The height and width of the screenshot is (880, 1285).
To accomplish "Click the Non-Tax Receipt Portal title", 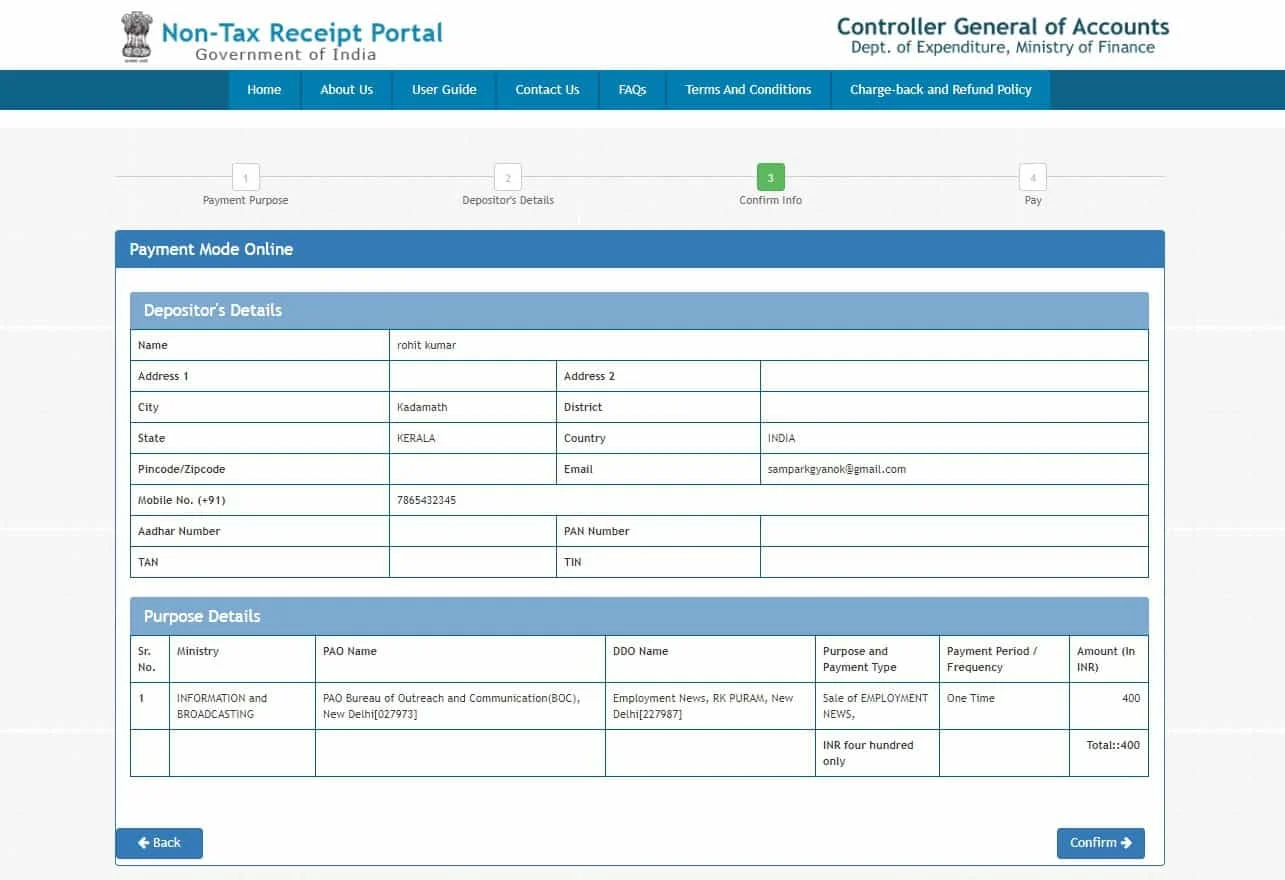I will tap(302, 32).
